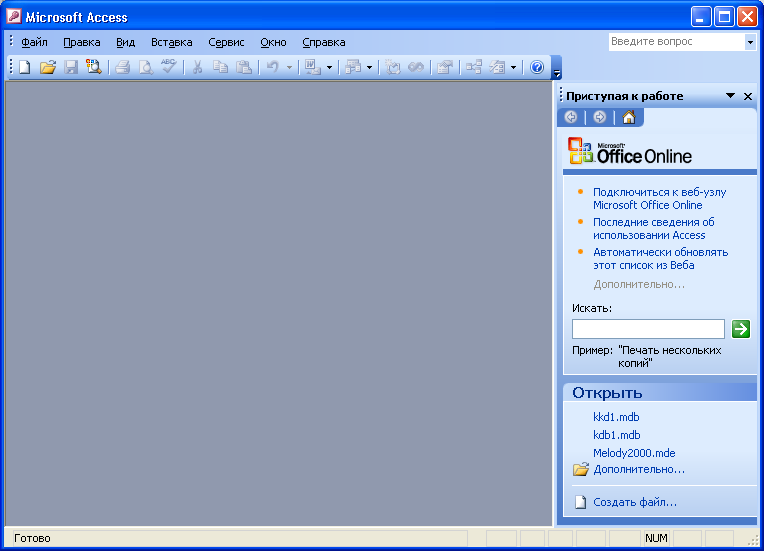
Task: Close the Приступая к работе task pane
Action: [748, 96]
